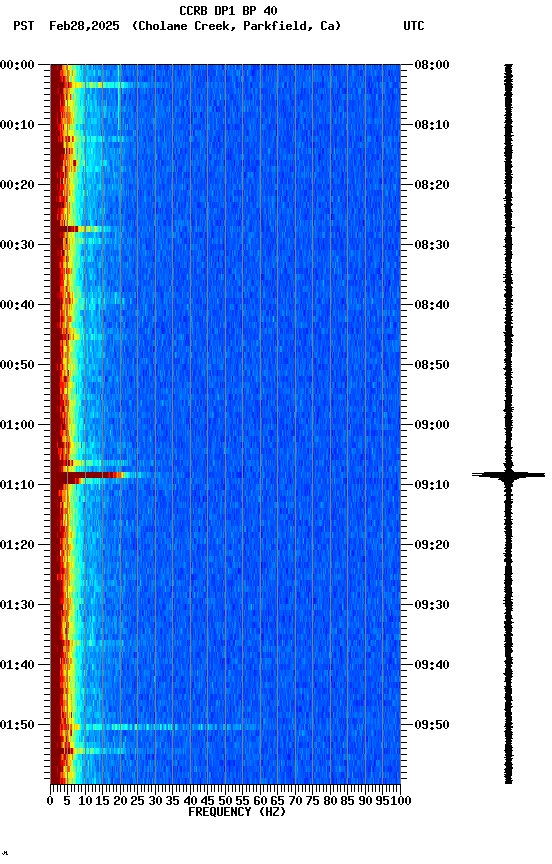Click the 01:40 PST time label
Viewport: 552px width, 864px height.
pos(17,665)
